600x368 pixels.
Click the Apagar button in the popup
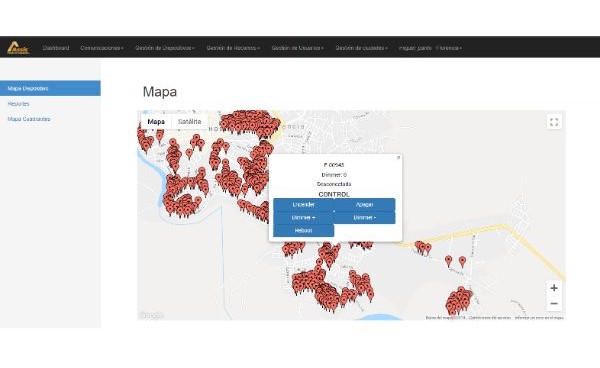(365, 205)
